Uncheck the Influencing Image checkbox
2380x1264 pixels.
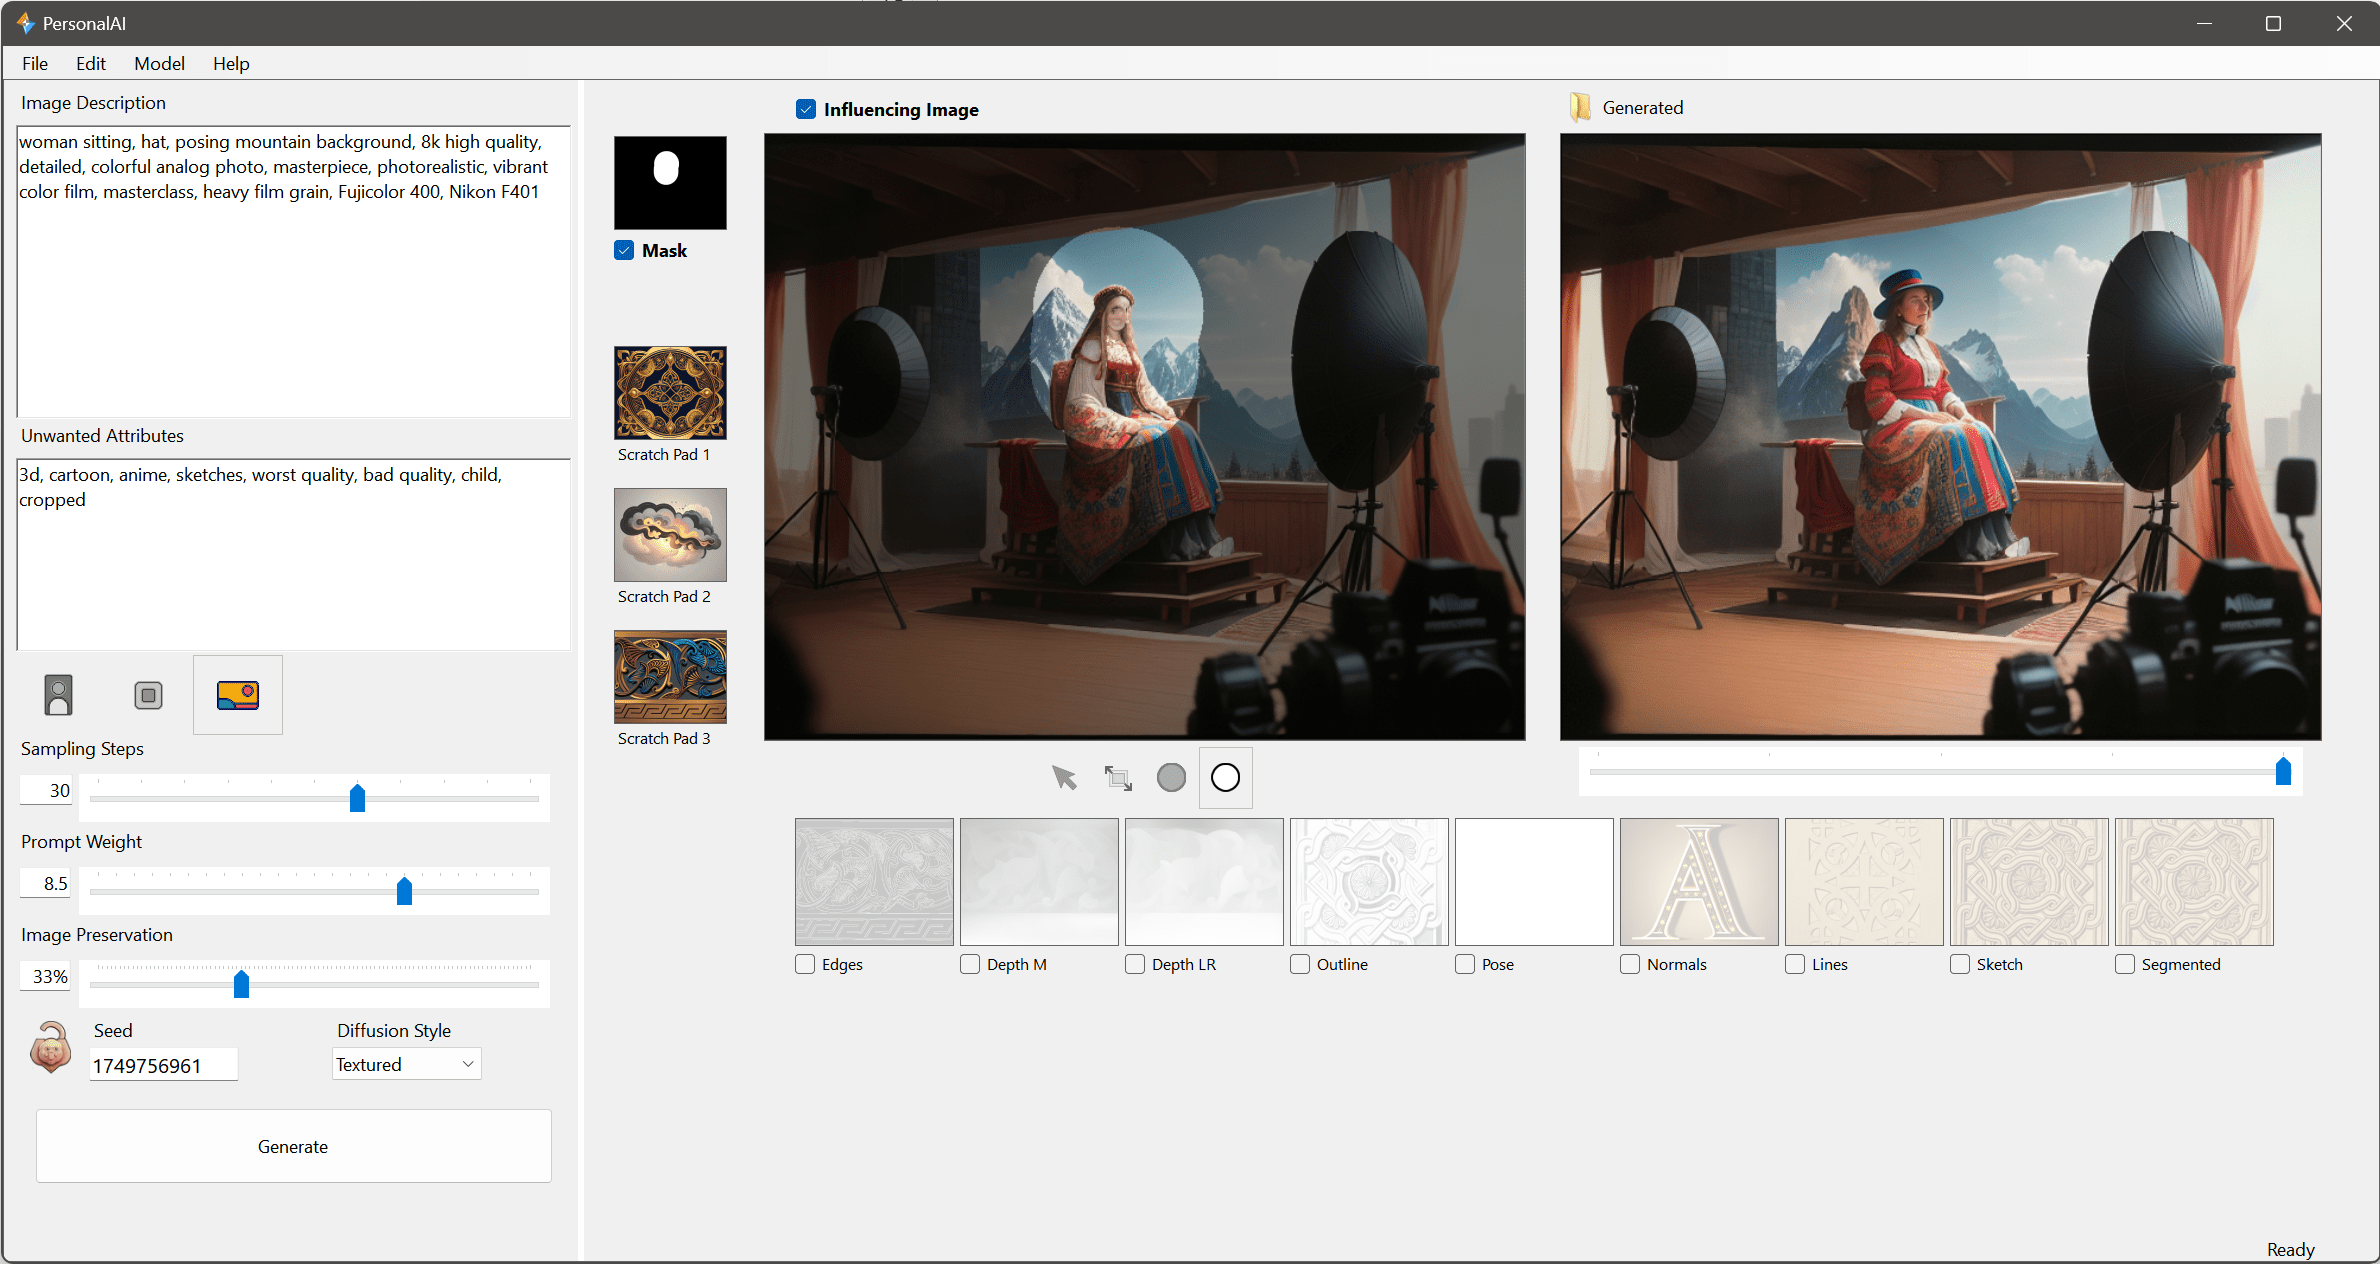pyautogui.click(x=806, y=109)
